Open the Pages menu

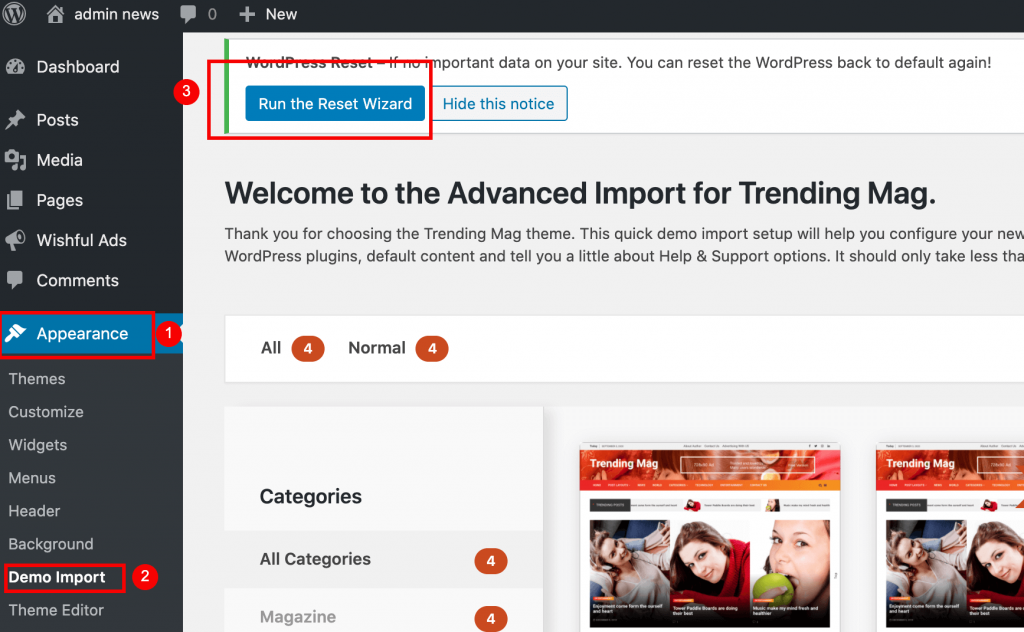(x=59, y=200)
